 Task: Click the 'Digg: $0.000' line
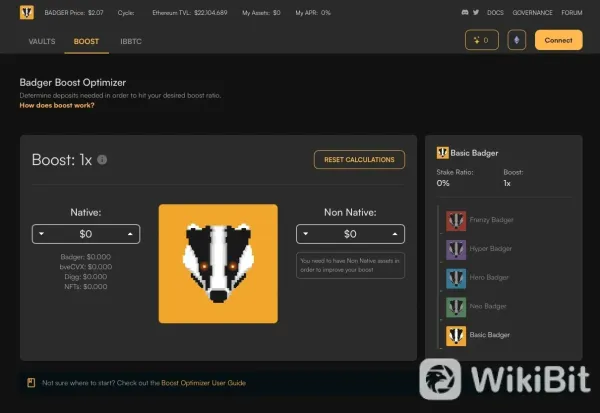86,277
